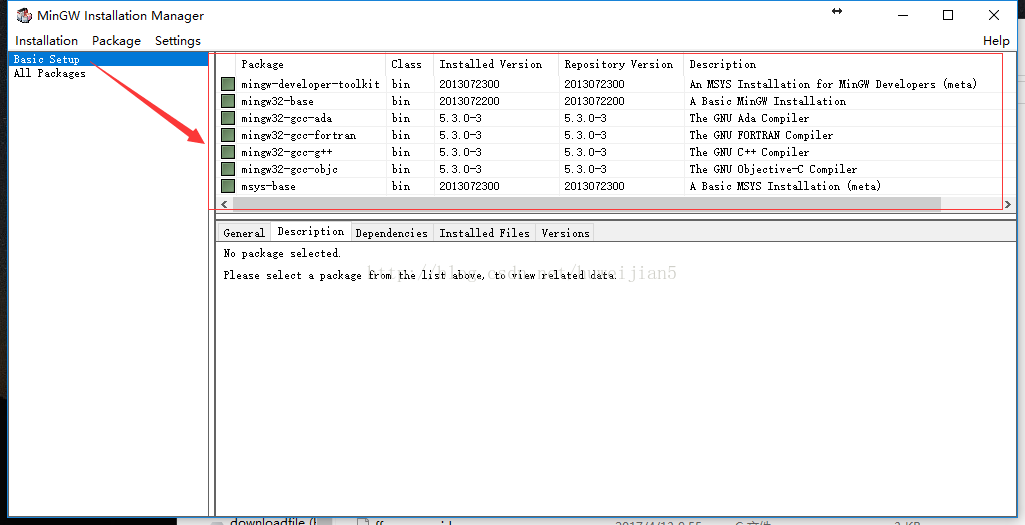
Task: Select the mingw32-gcc-ada package name
Action: click(286, 118)
